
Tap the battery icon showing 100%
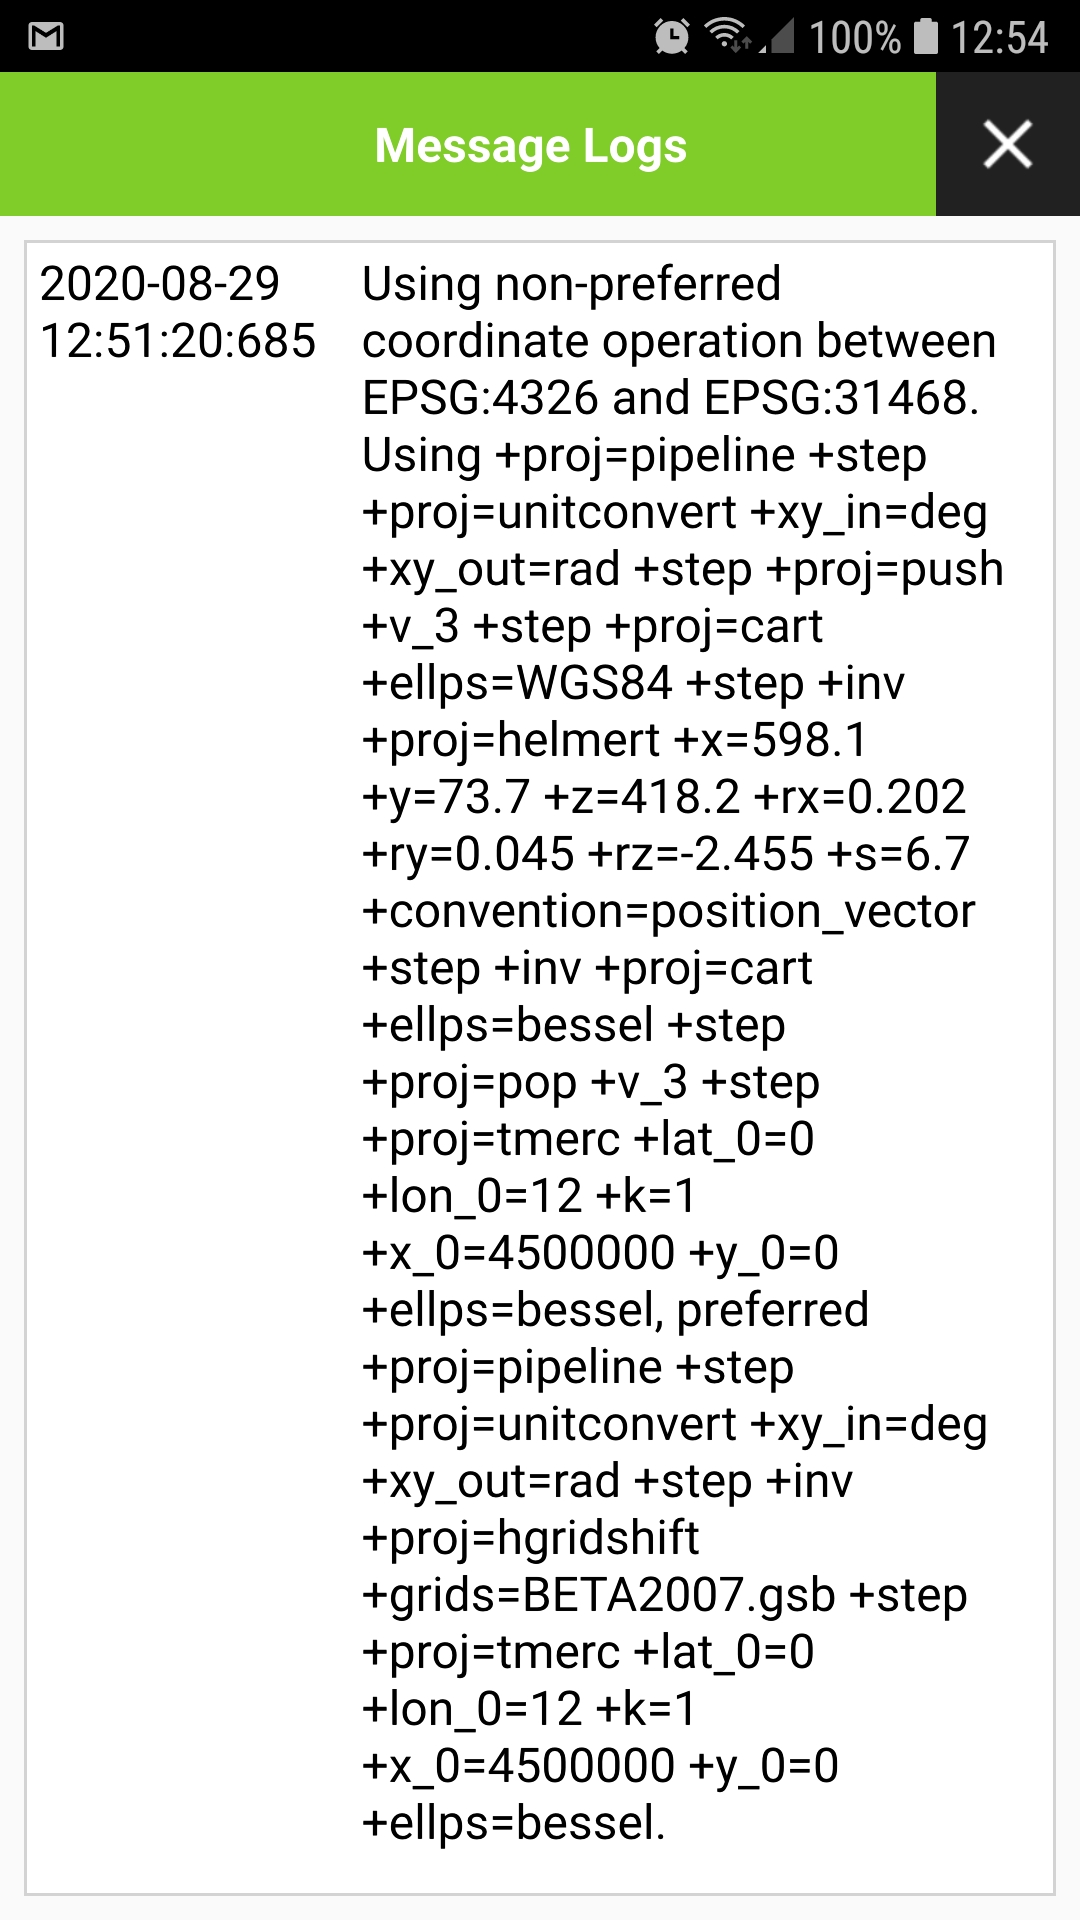pyautogui.click(x=925, y=37)
